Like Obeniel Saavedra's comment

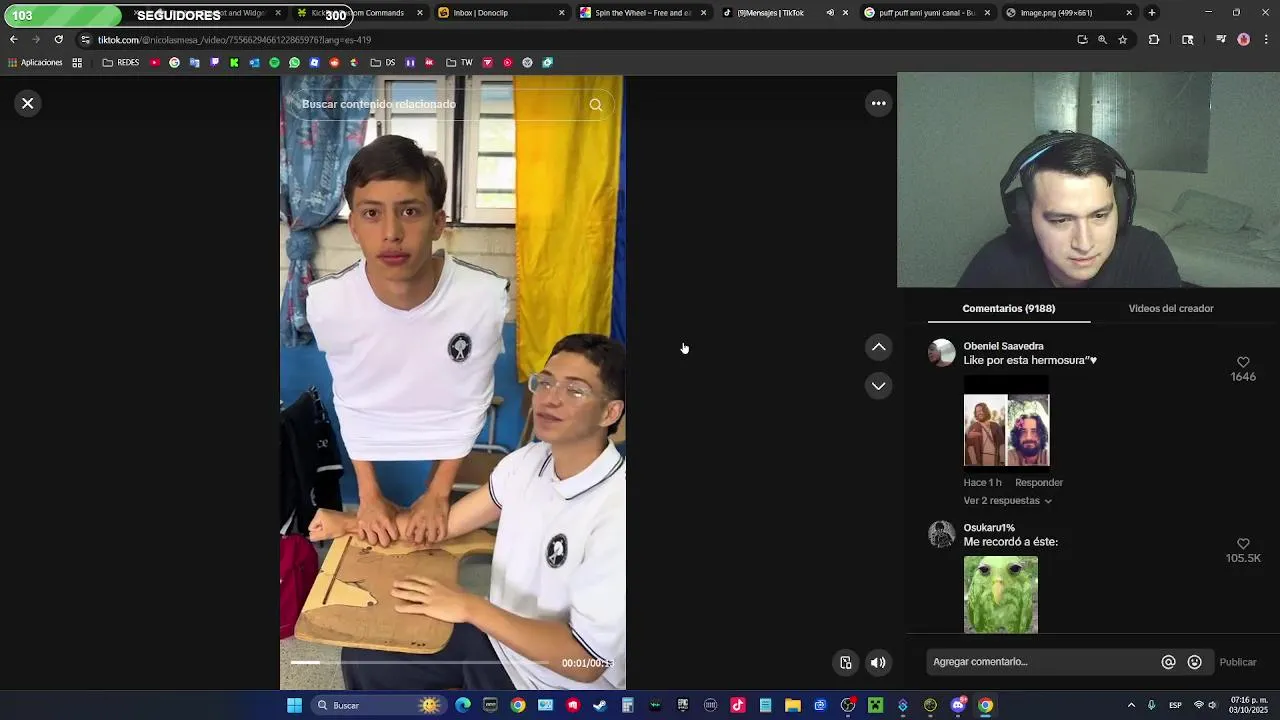click(1243, 362)
